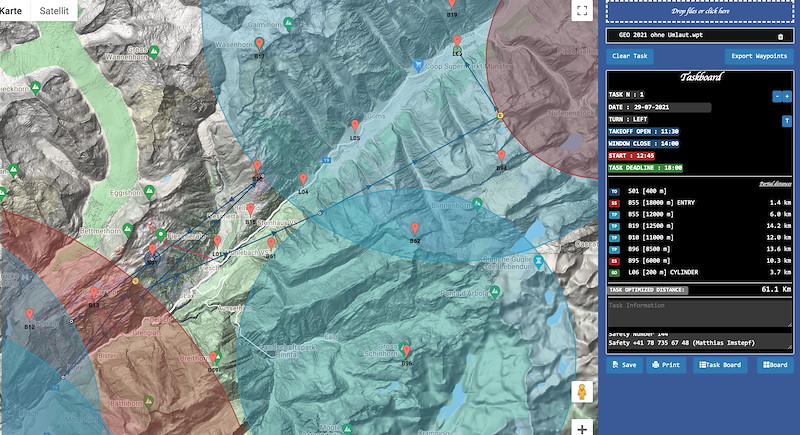
Task: Print the task
Action: [x=666, y=365]
